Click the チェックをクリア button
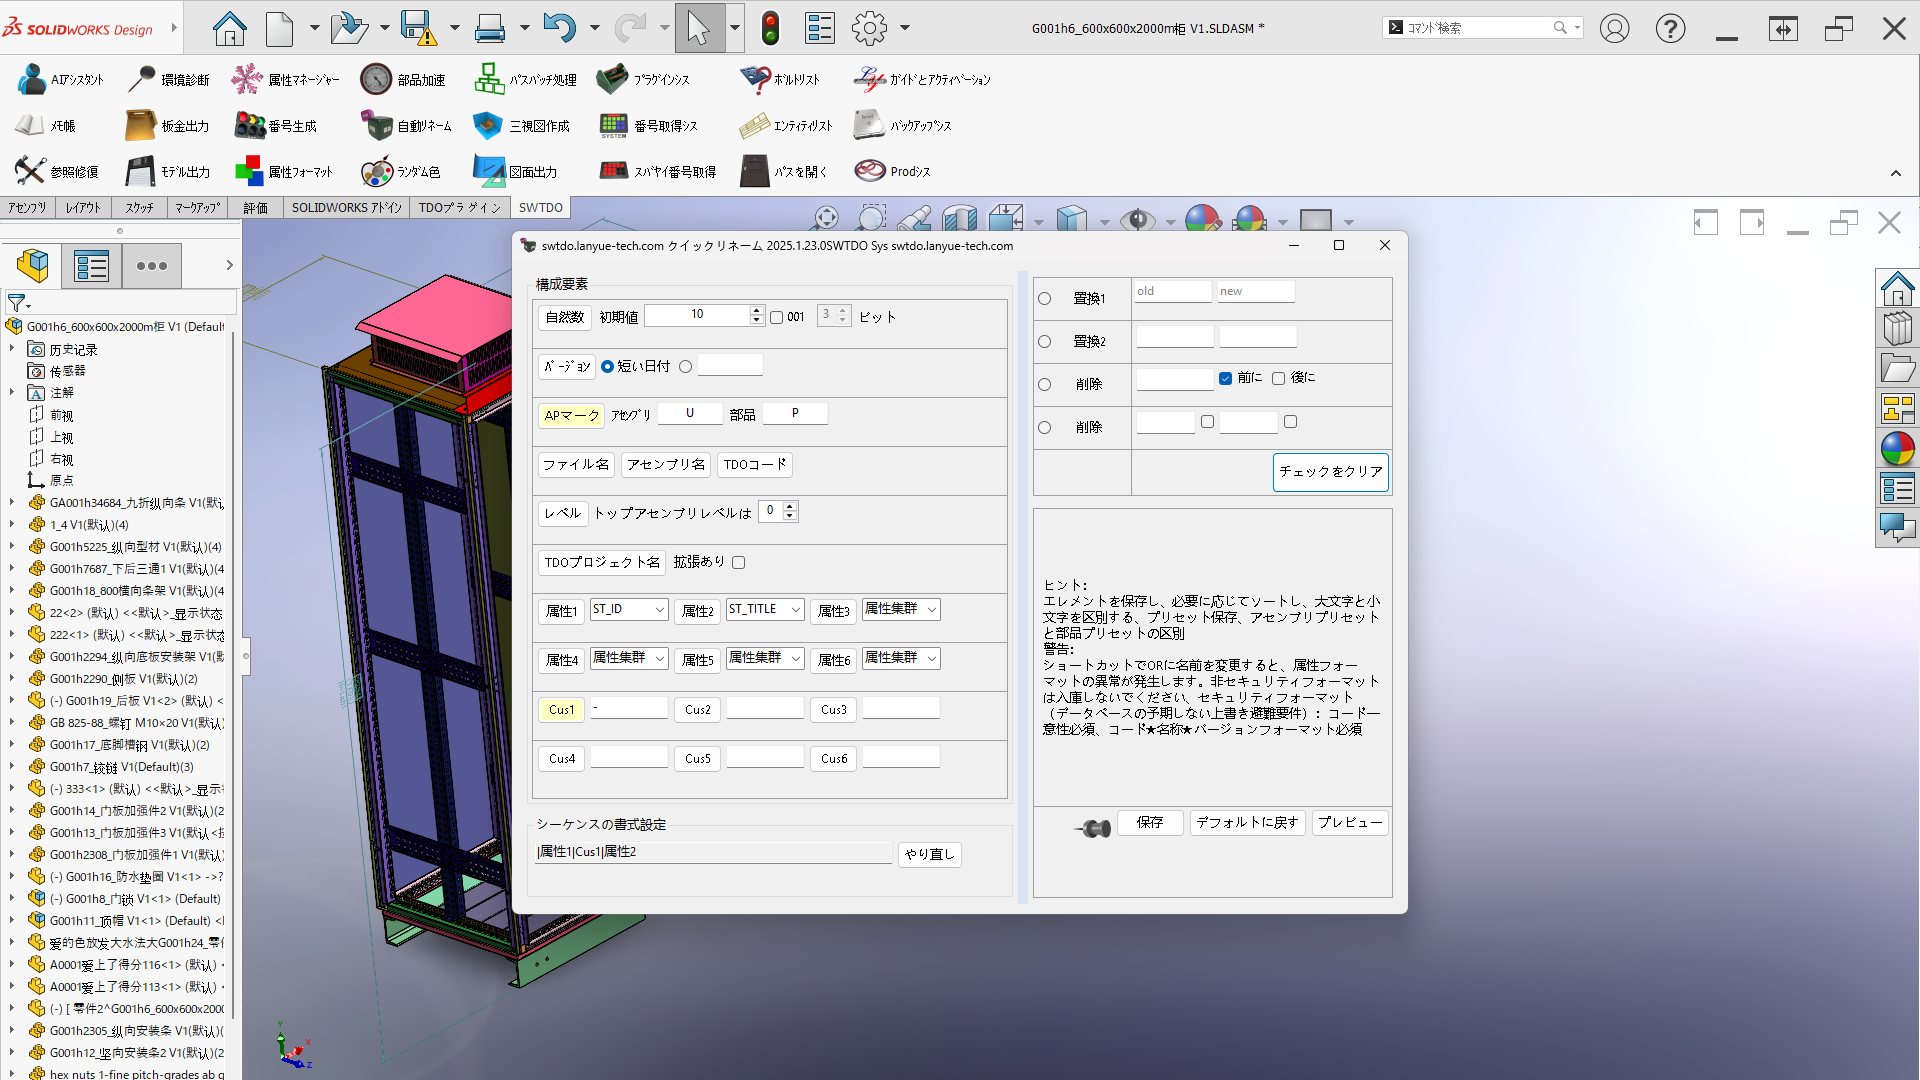 pyautogui.click(x=1330, y=472)
